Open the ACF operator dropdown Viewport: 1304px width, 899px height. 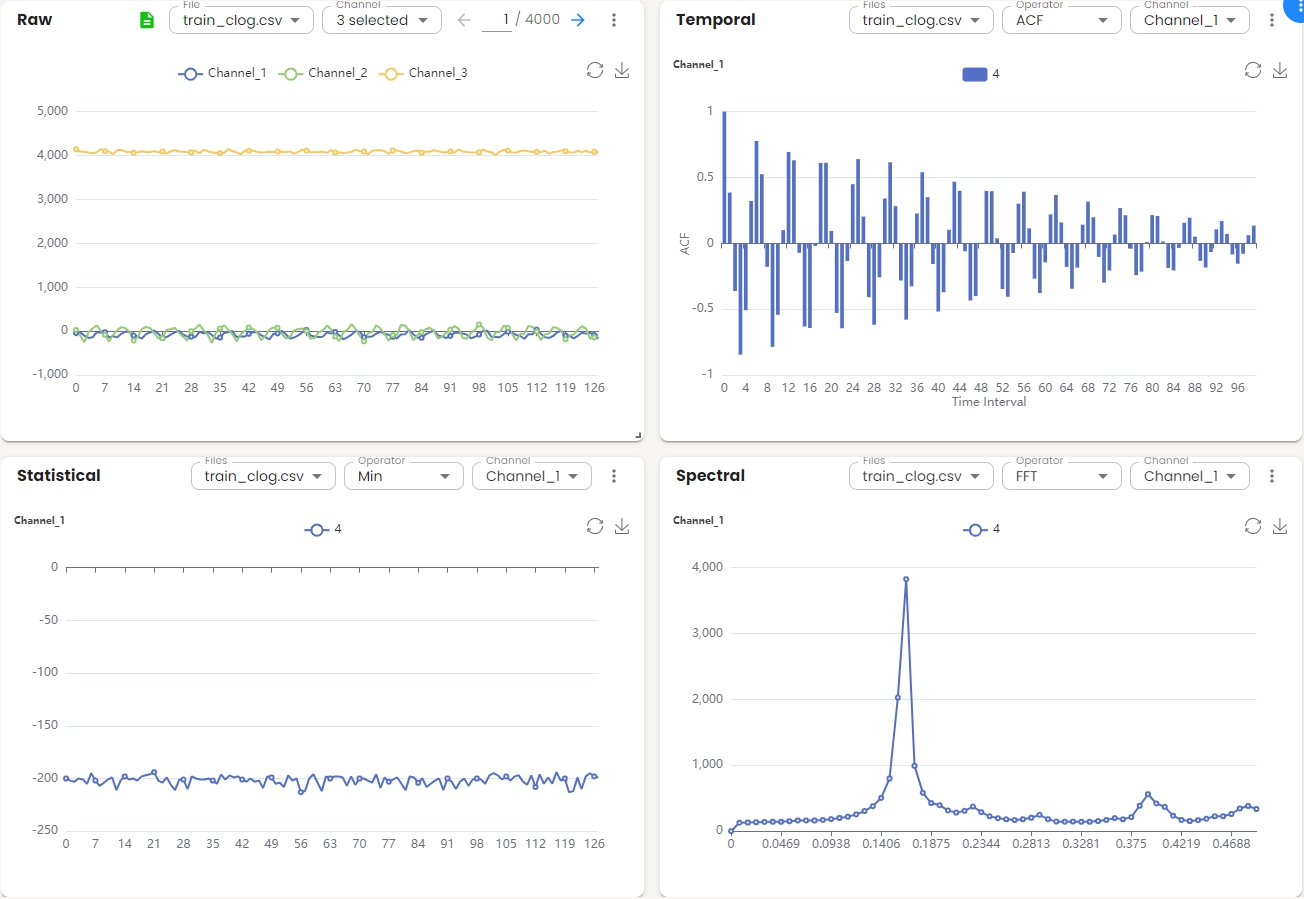[1062, 20]
